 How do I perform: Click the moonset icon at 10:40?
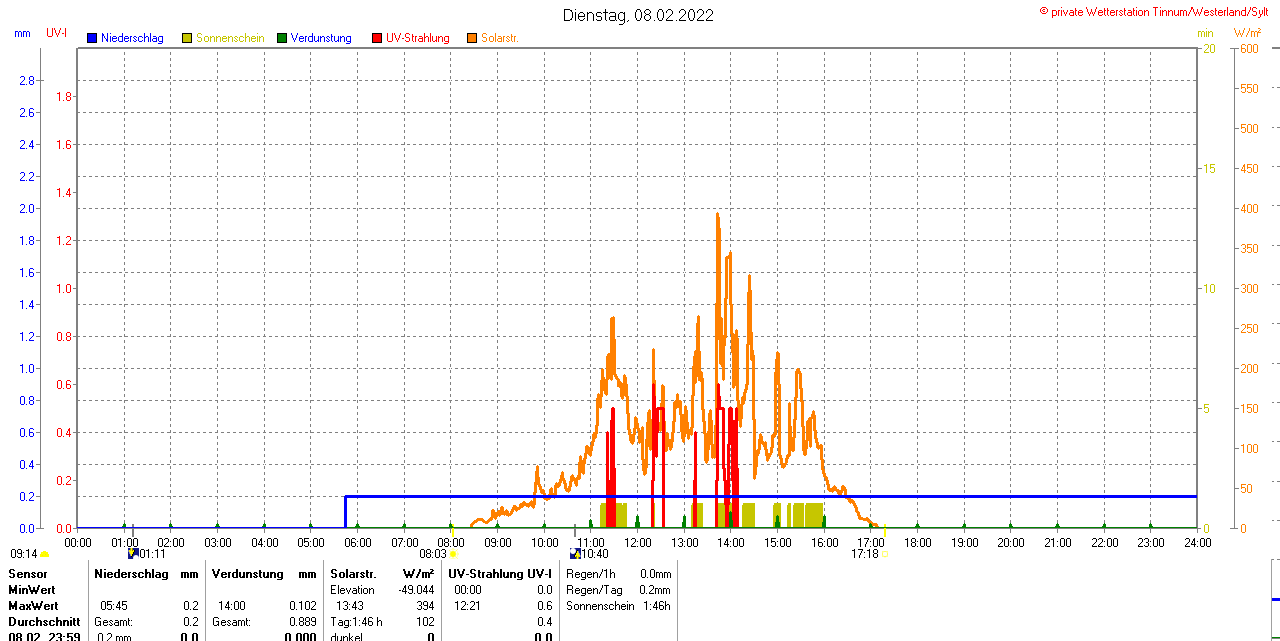coord(575,553)
